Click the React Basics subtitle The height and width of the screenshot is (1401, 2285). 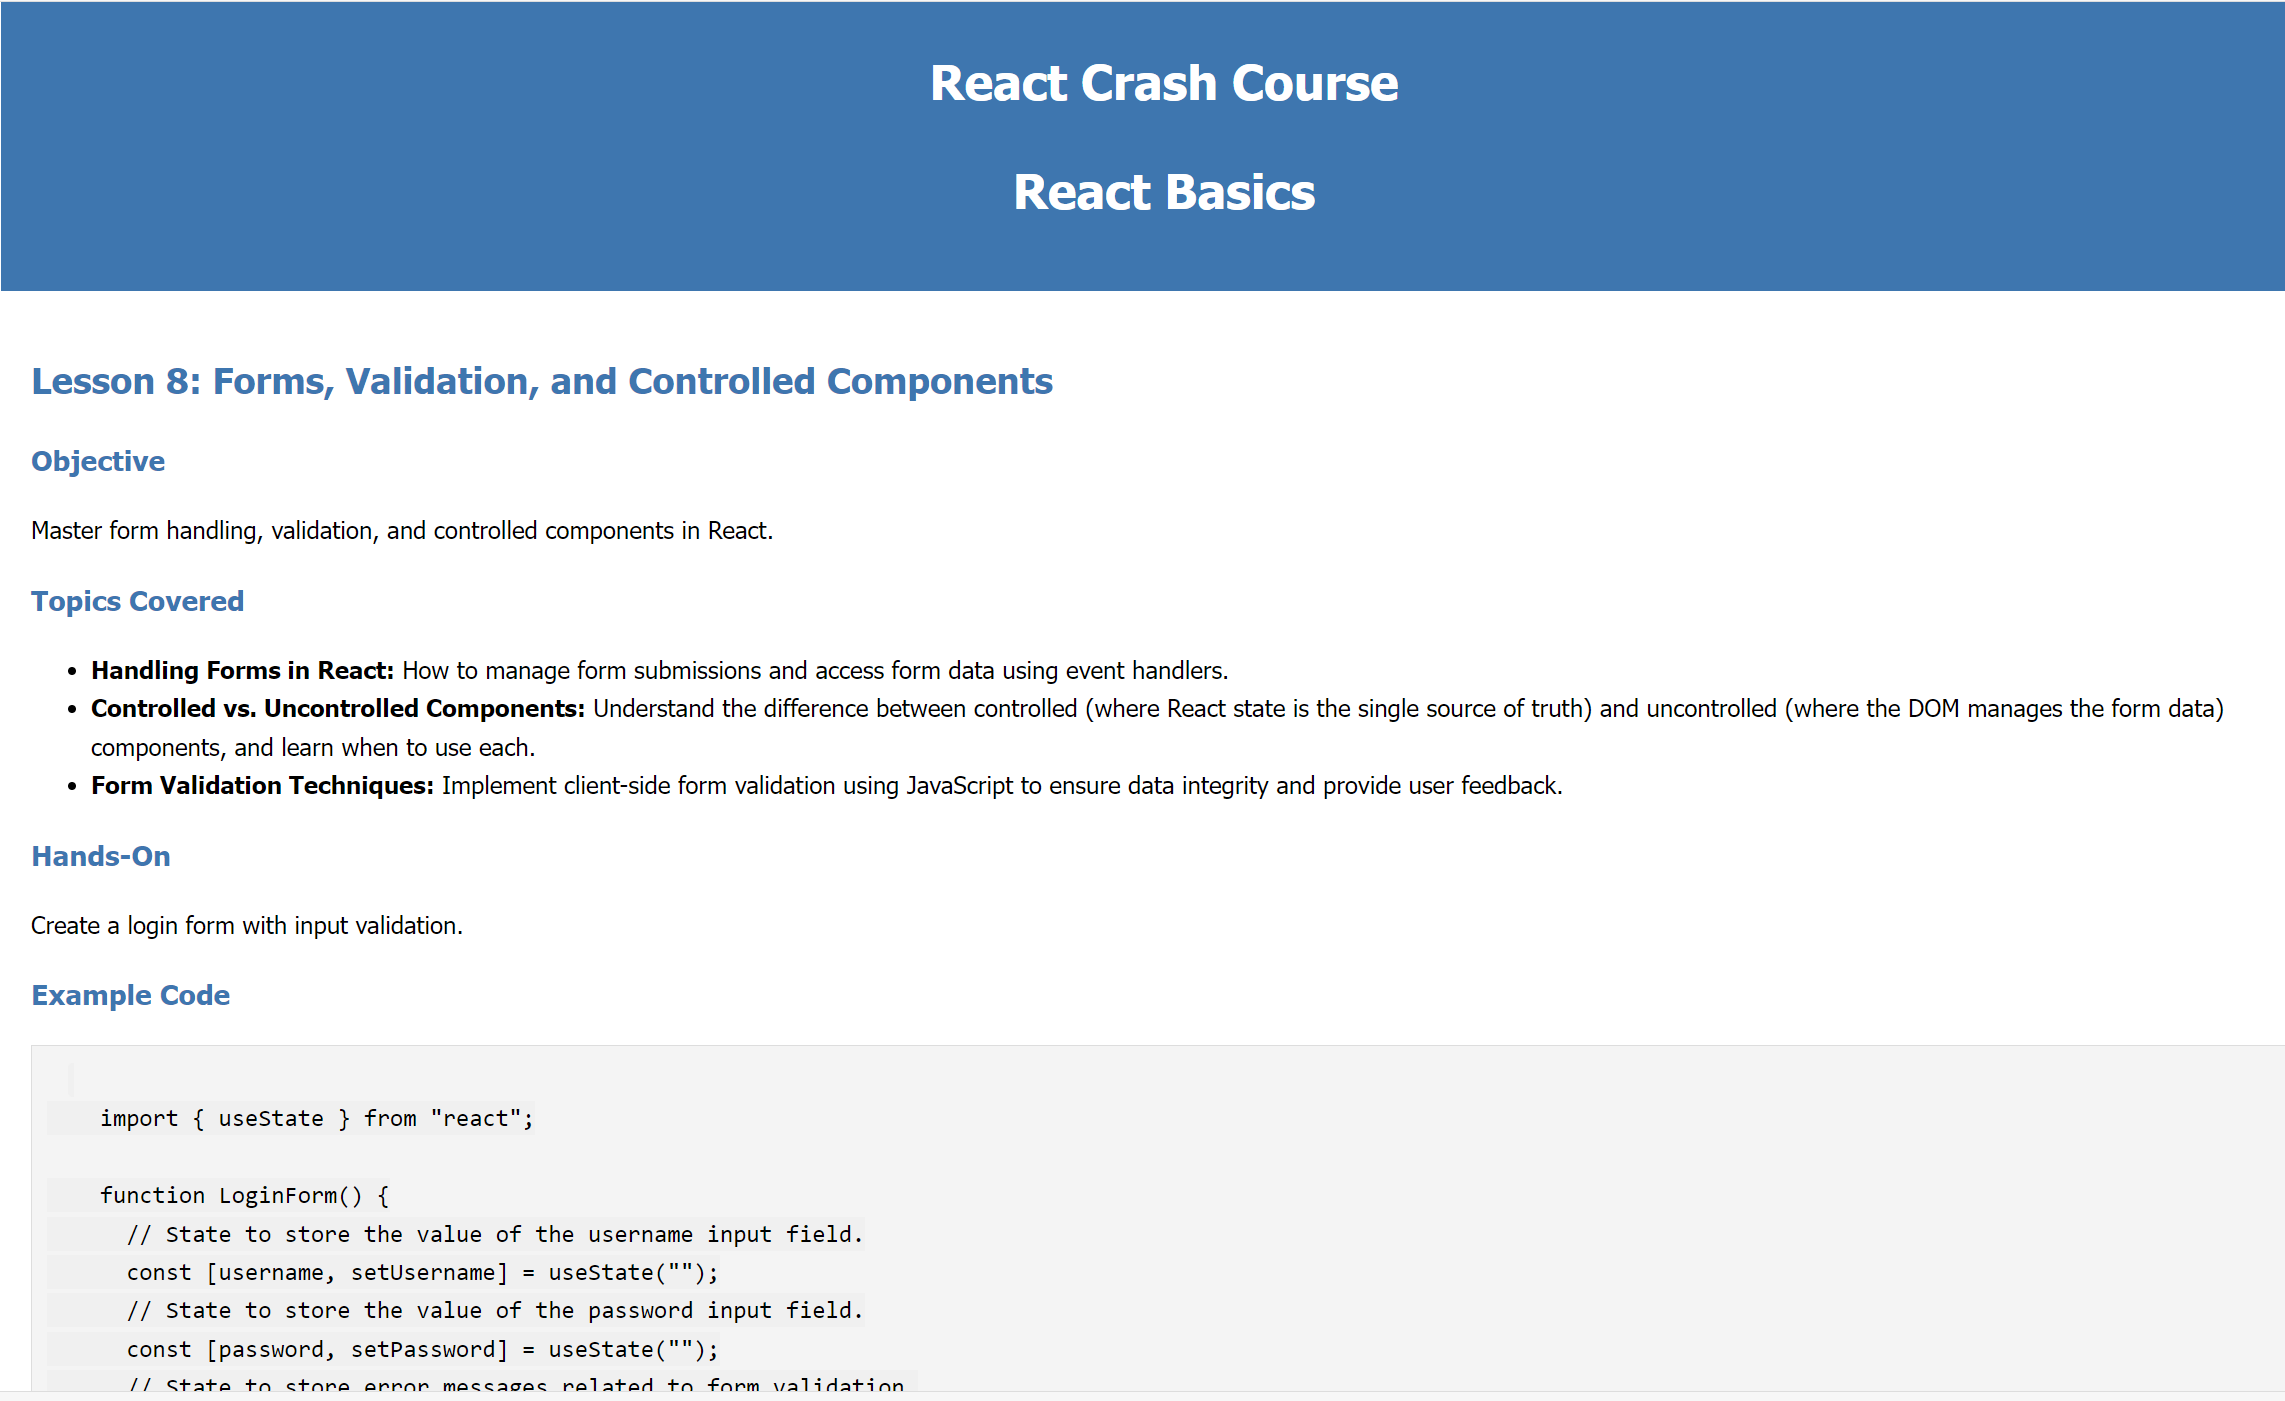1163,192
